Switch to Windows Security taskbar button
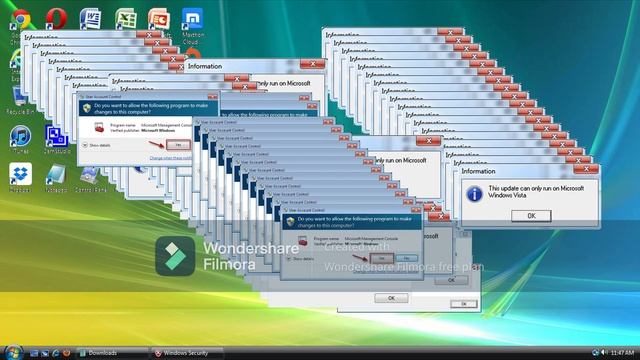This screenshot has height=360, width=640. click(187, 353)
